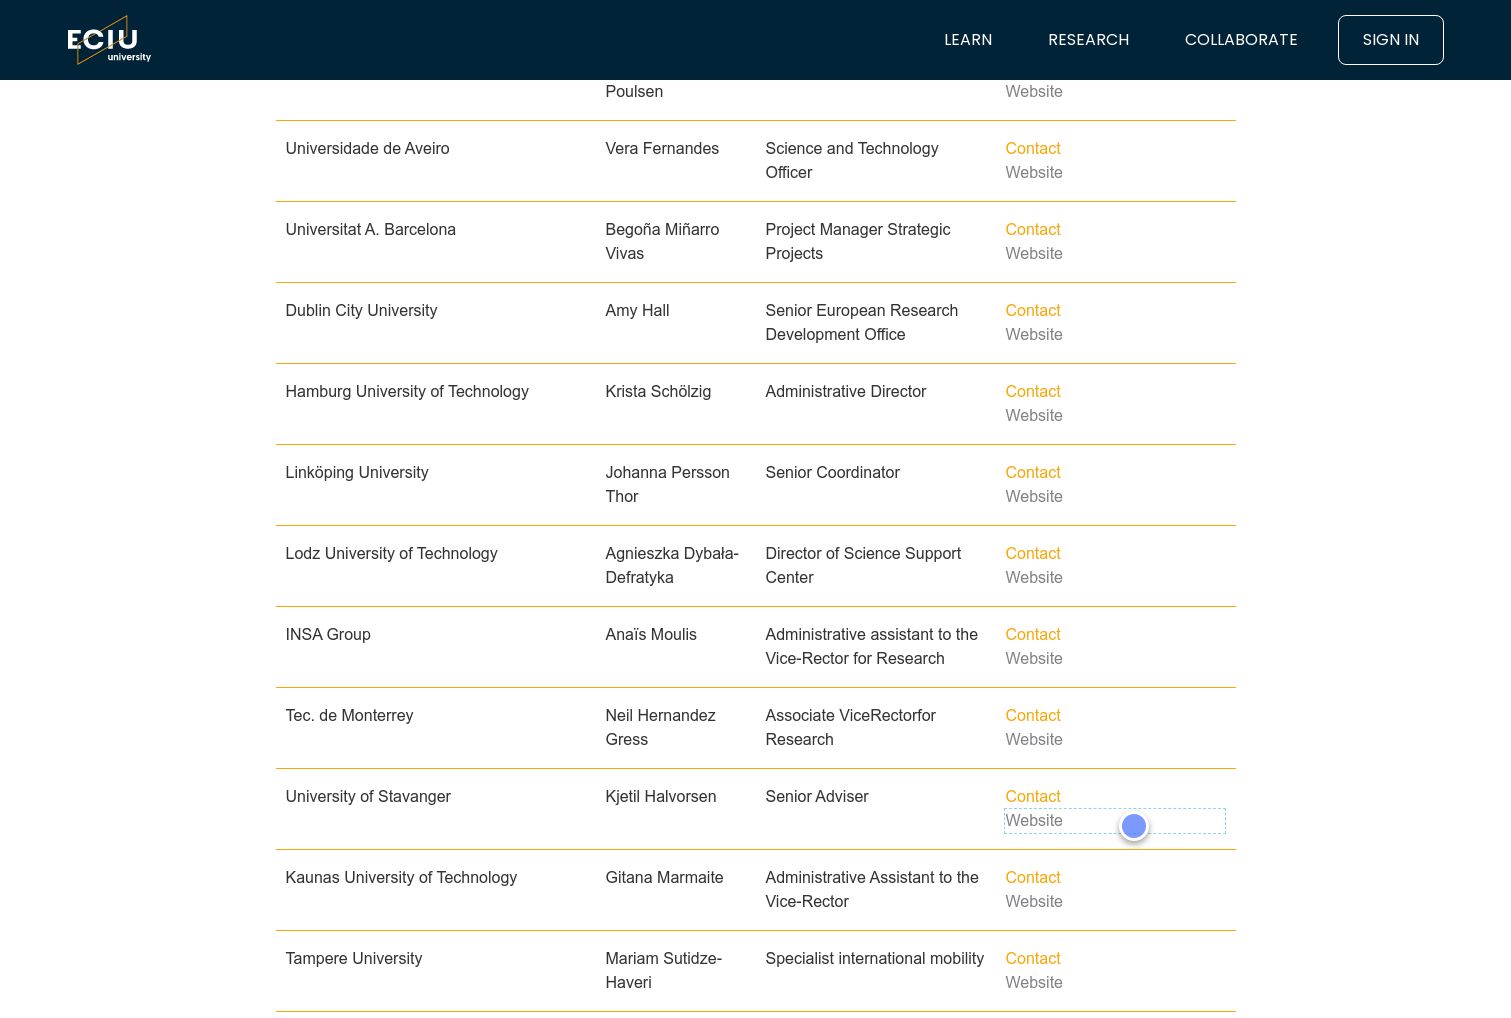Image resolution: width=1511 pixels, height=1018 pixels.
Task: Click the role 'Associate ViceRectorfor Research'
Action: 850,727
